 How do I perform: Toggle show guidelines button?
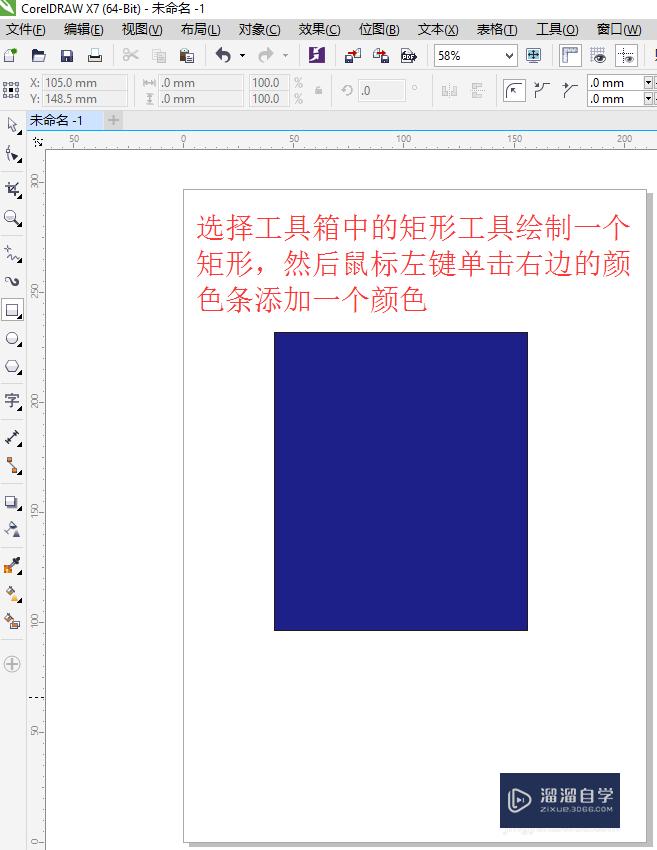pyautogui.click(x=626, y=55)
